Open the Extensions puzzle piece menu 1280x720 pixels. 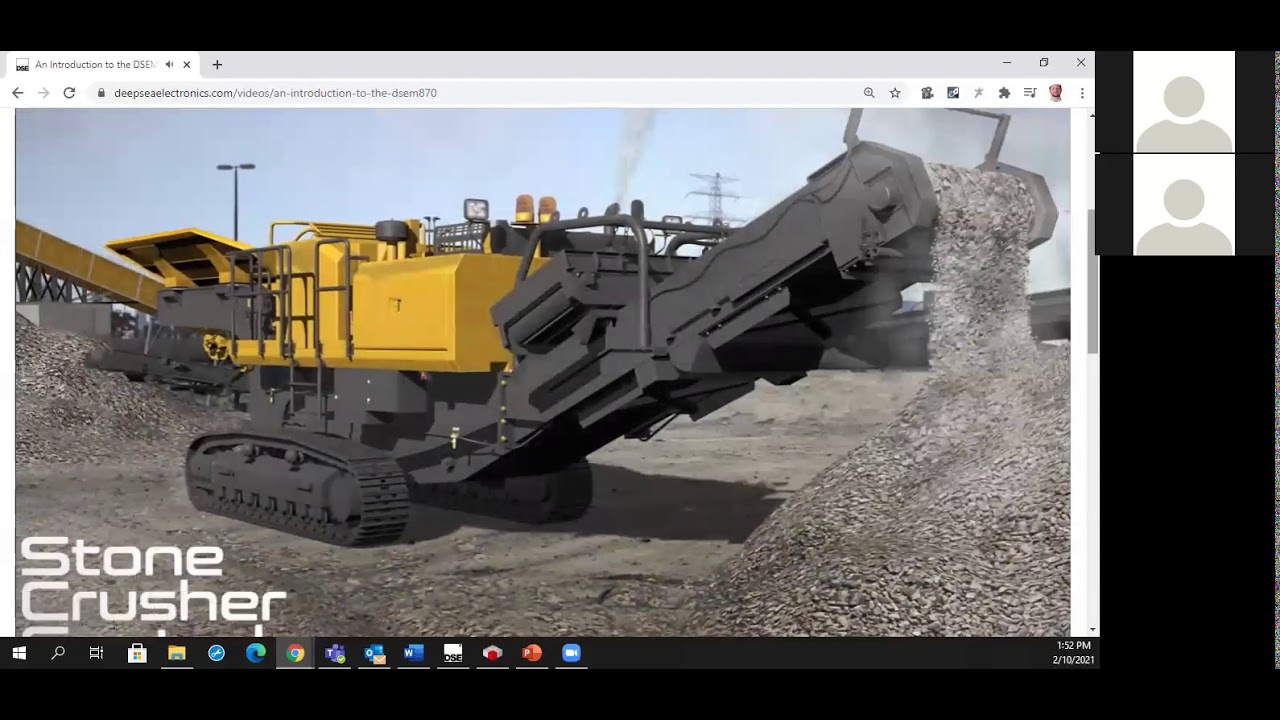tap(1004, 93)
